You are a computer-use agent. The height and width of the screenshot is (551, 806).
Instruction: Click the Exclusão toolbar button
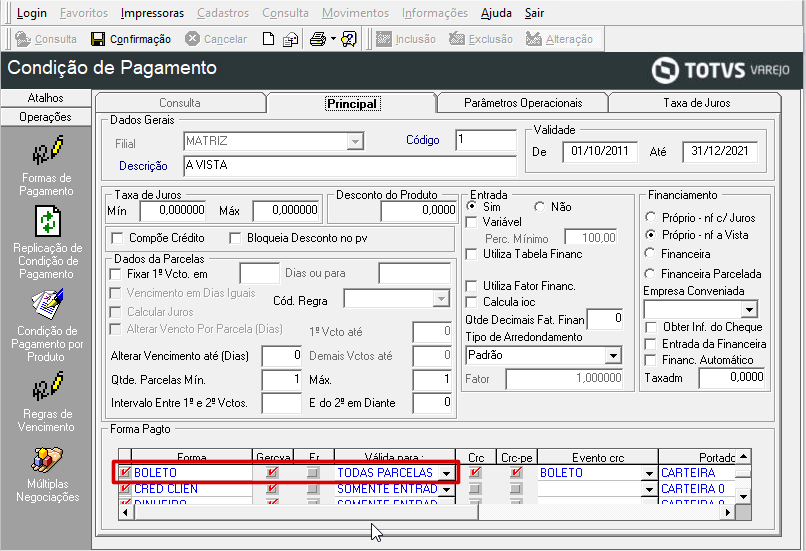(481, 39)
